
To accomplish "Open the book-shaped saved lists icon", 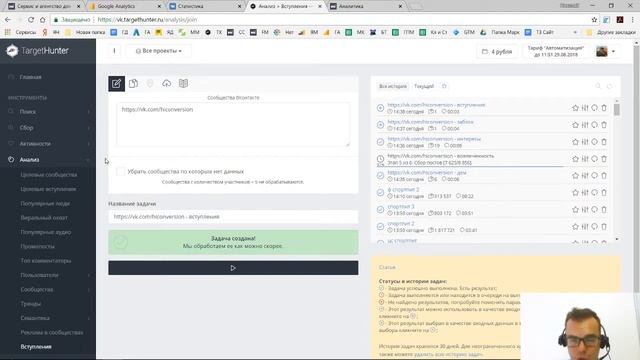I will [x=183, y=83].
